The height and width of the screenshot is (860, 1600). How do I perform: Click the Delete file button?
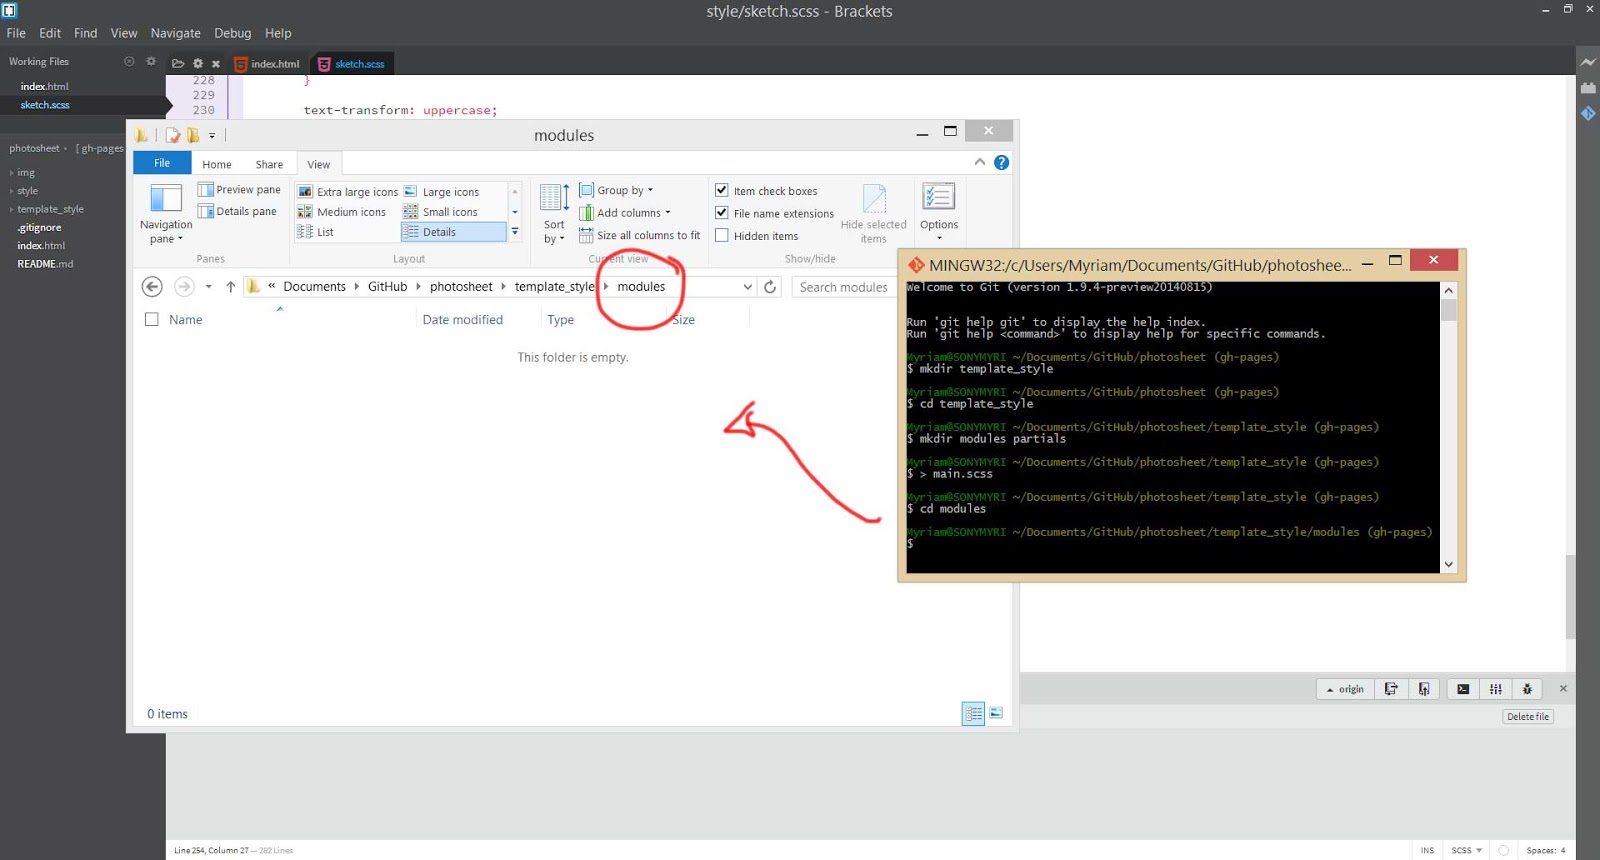pyautogui.click(x=1528, y=717)
